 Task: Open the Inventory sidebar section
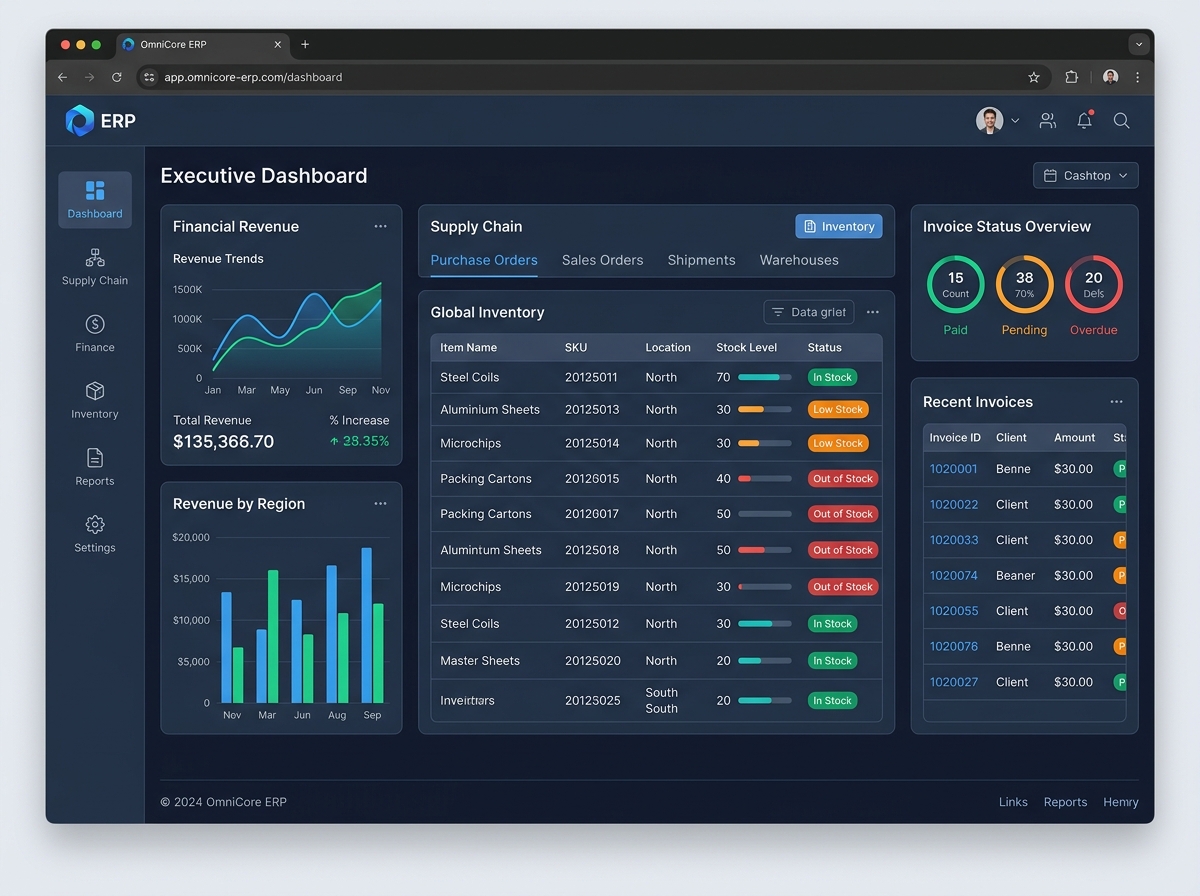(95, 401)
